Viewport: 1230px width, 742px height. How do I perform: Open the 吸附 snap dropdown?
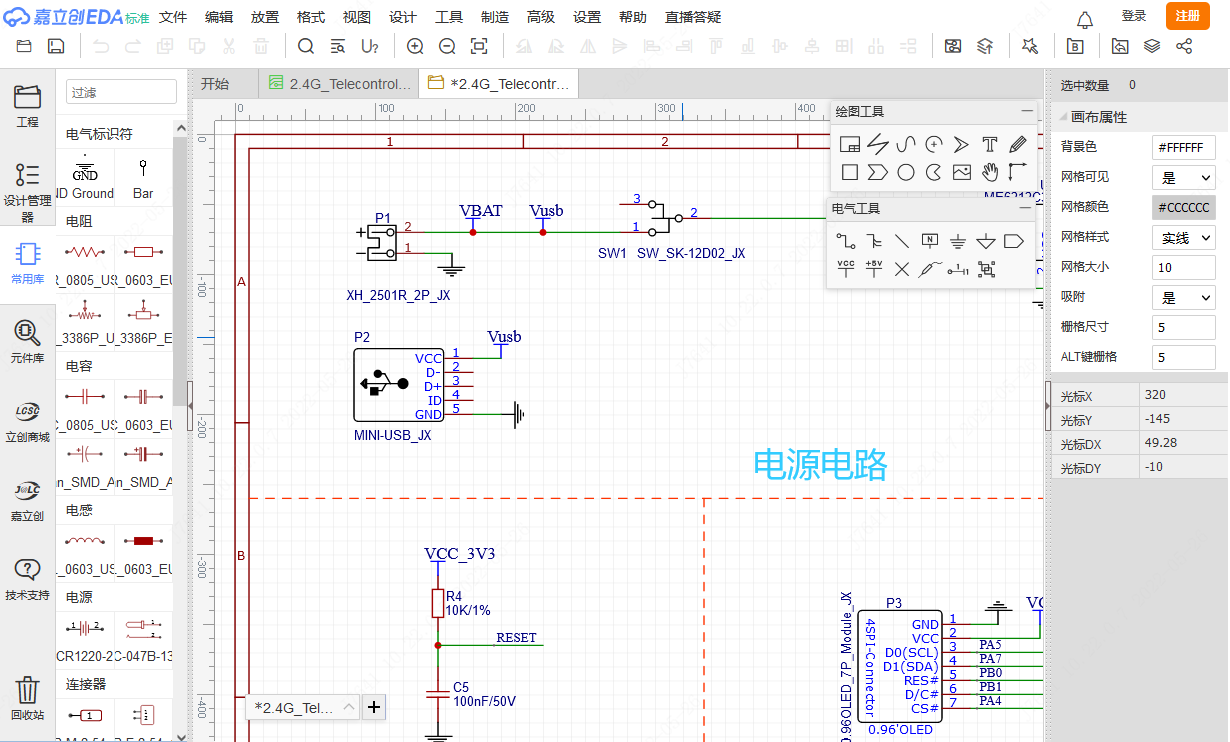click(x=1184, y=298)
